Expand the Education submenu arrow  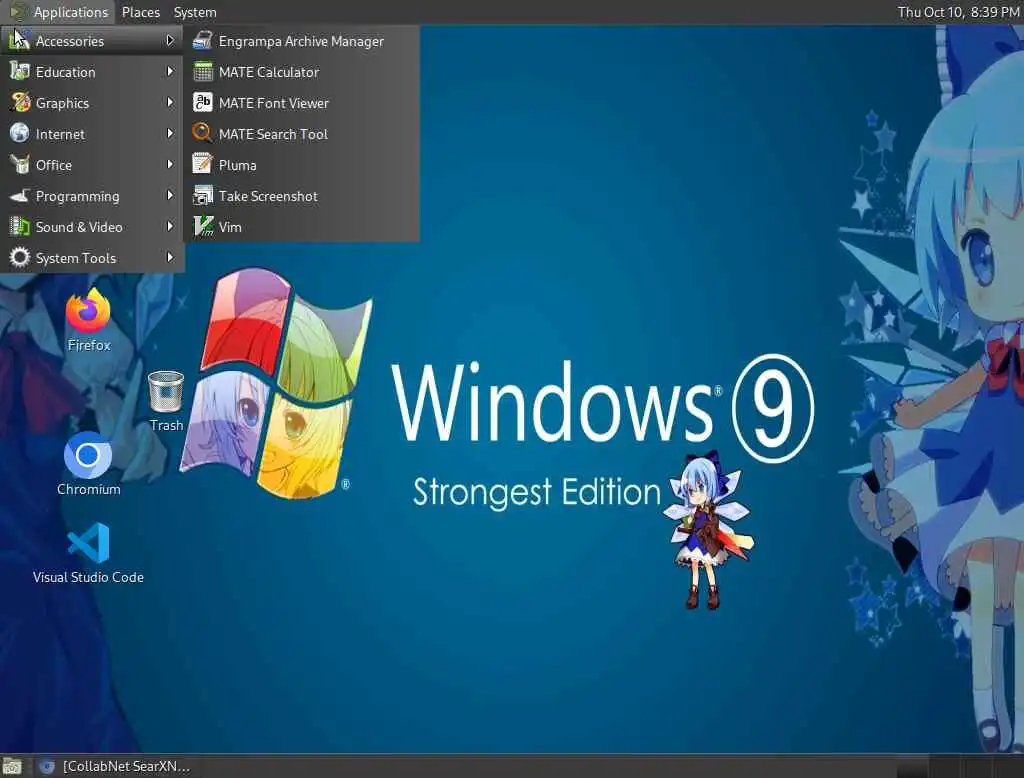(170, 71)
